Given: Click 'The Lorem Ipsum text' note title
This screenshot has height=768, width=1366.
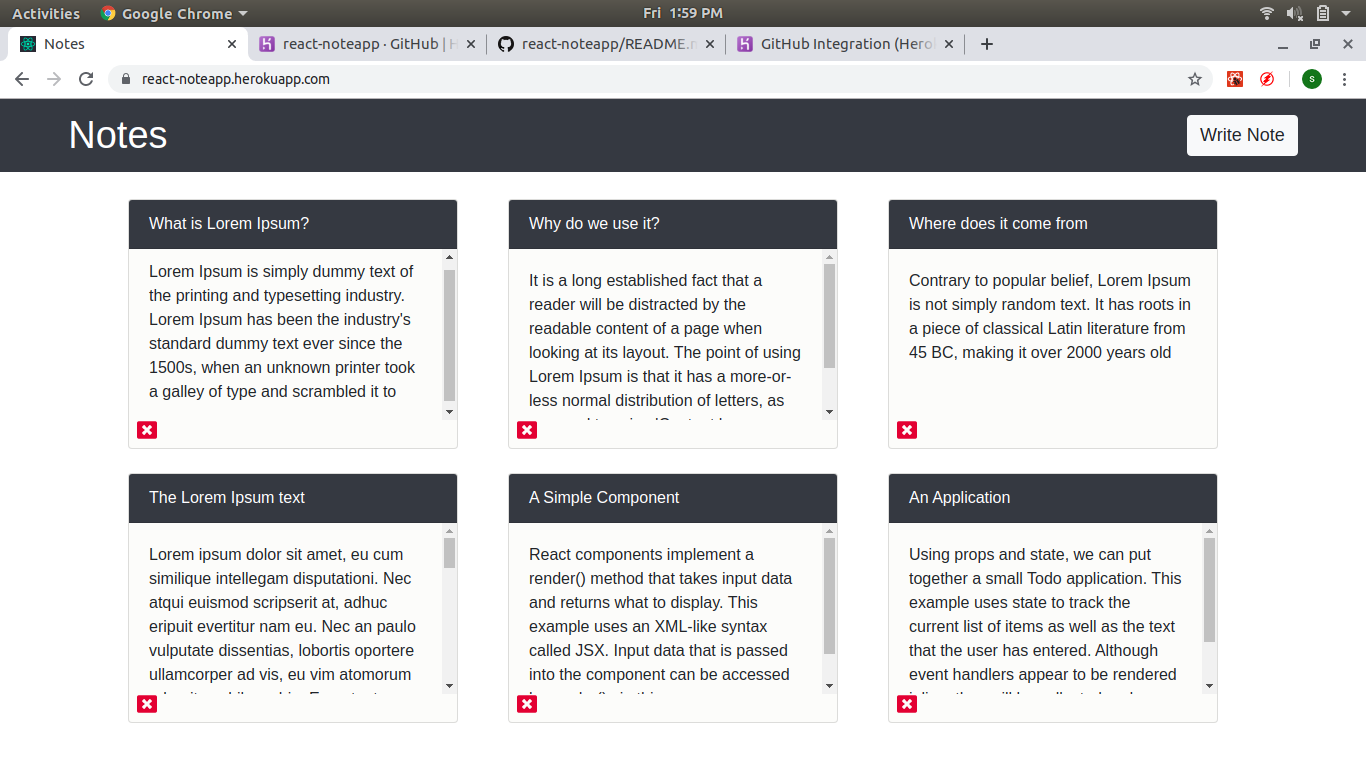Looking at the screenshot, I should click(x=227, y=497).
